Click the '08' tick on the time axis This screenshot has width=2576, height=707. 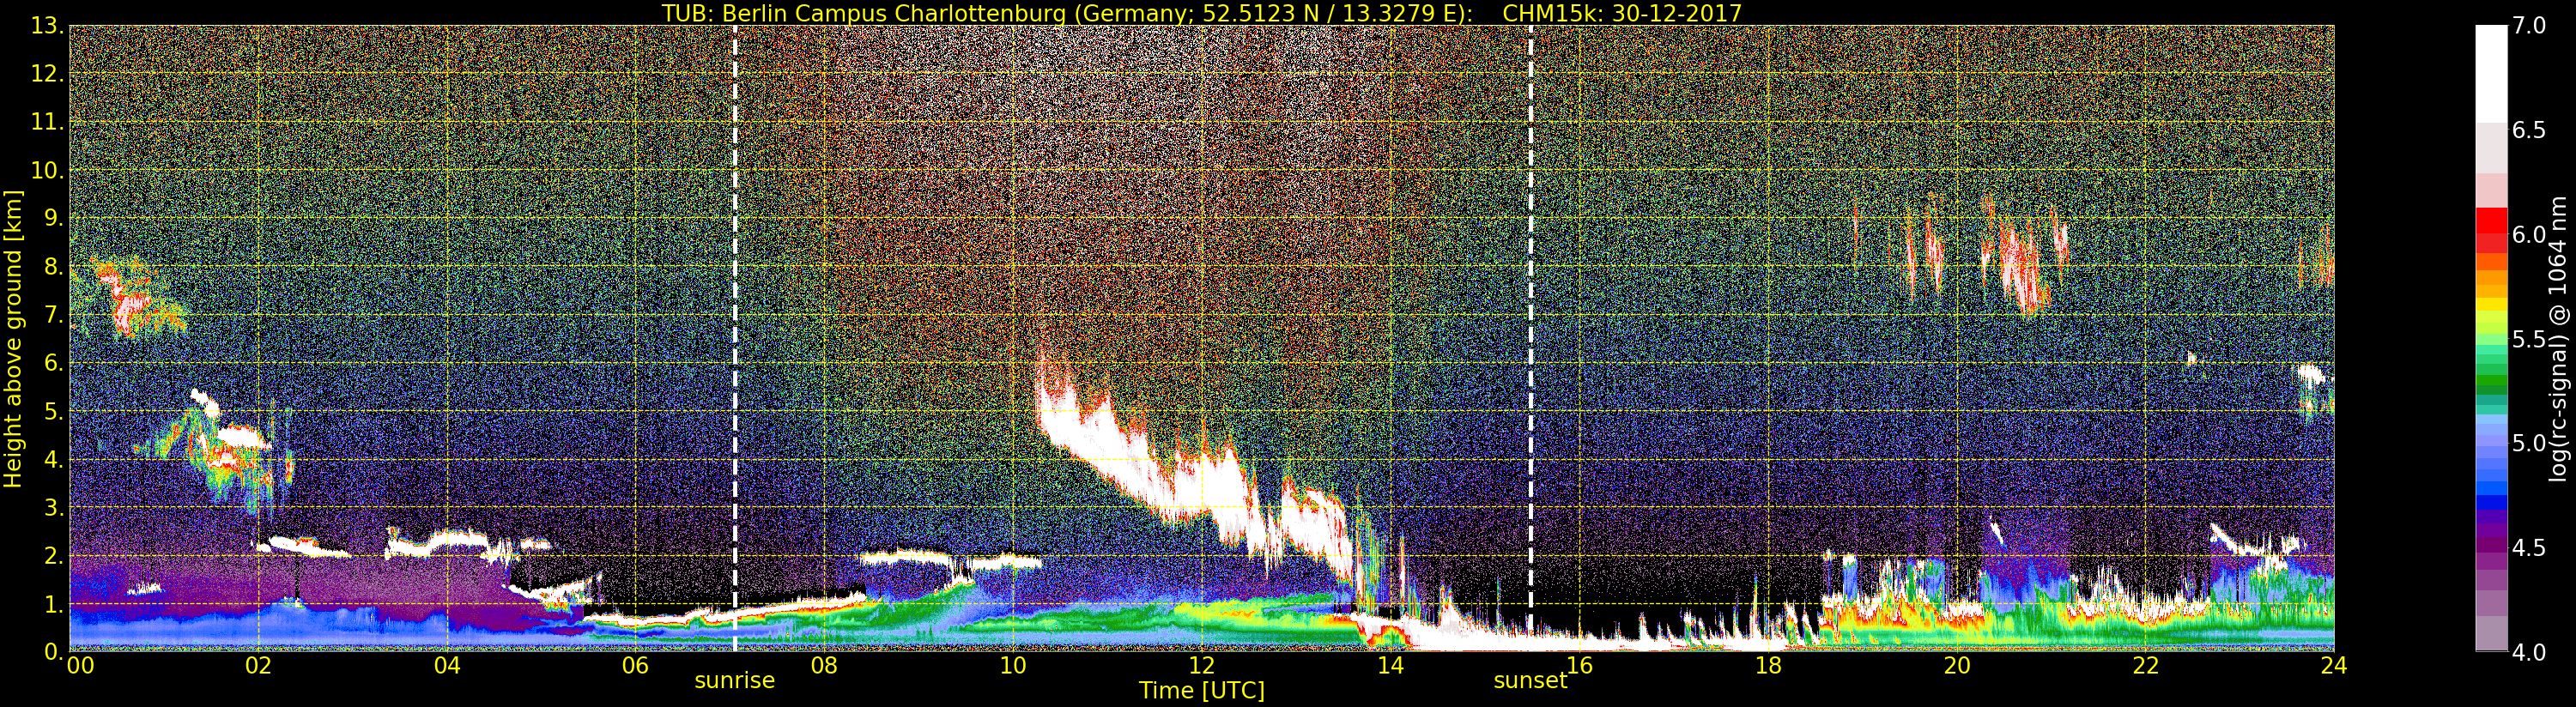click(824, 665)
